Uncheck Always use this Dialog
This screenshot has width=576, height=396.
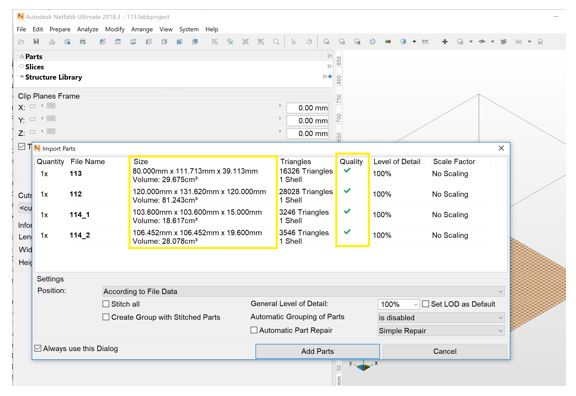point(38,348)
